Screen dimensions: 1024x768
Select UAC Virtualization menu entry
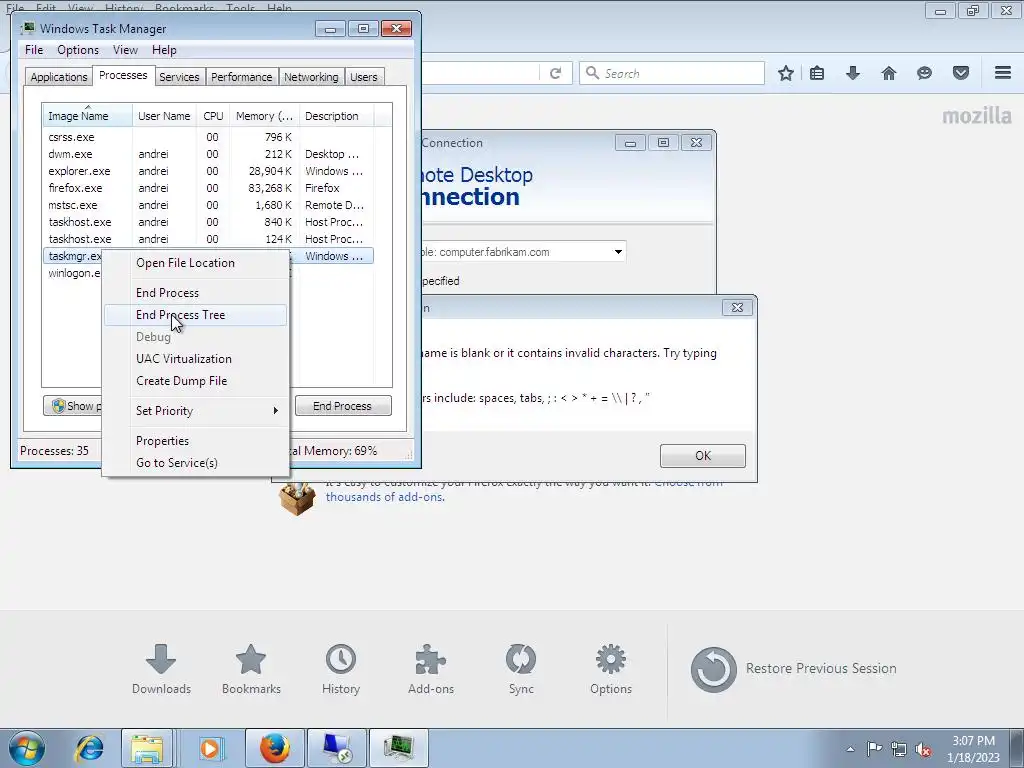[x=196, y=359]
